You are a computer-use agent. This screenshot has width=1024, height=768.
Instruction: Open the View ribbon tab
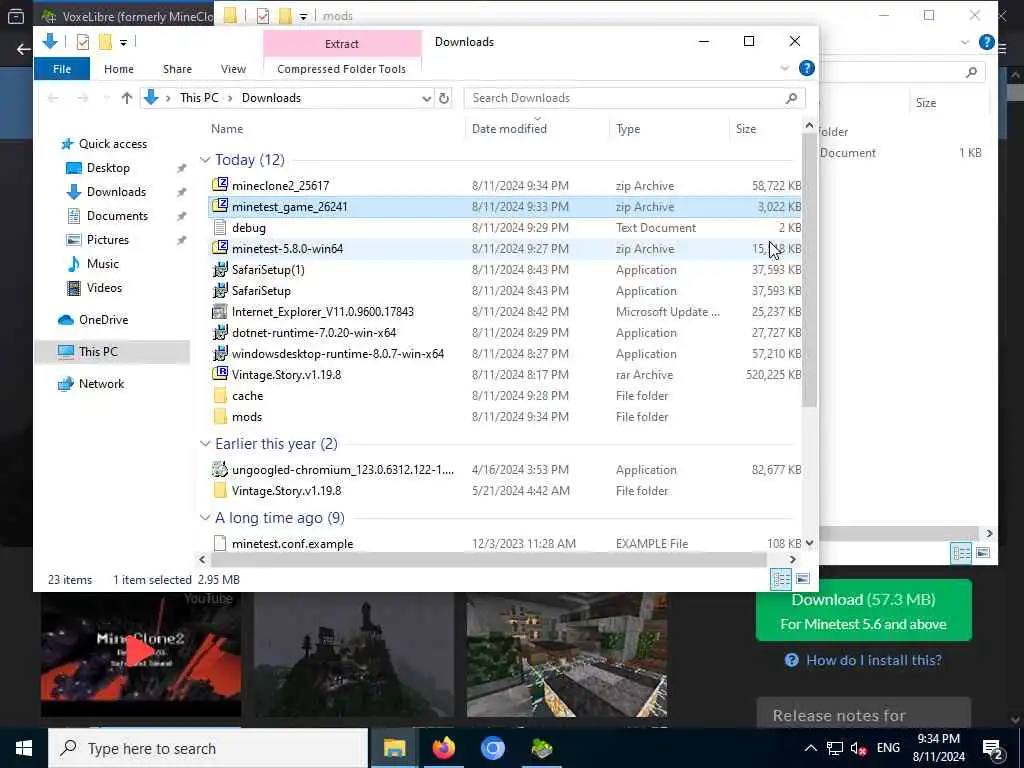(233, 69)
